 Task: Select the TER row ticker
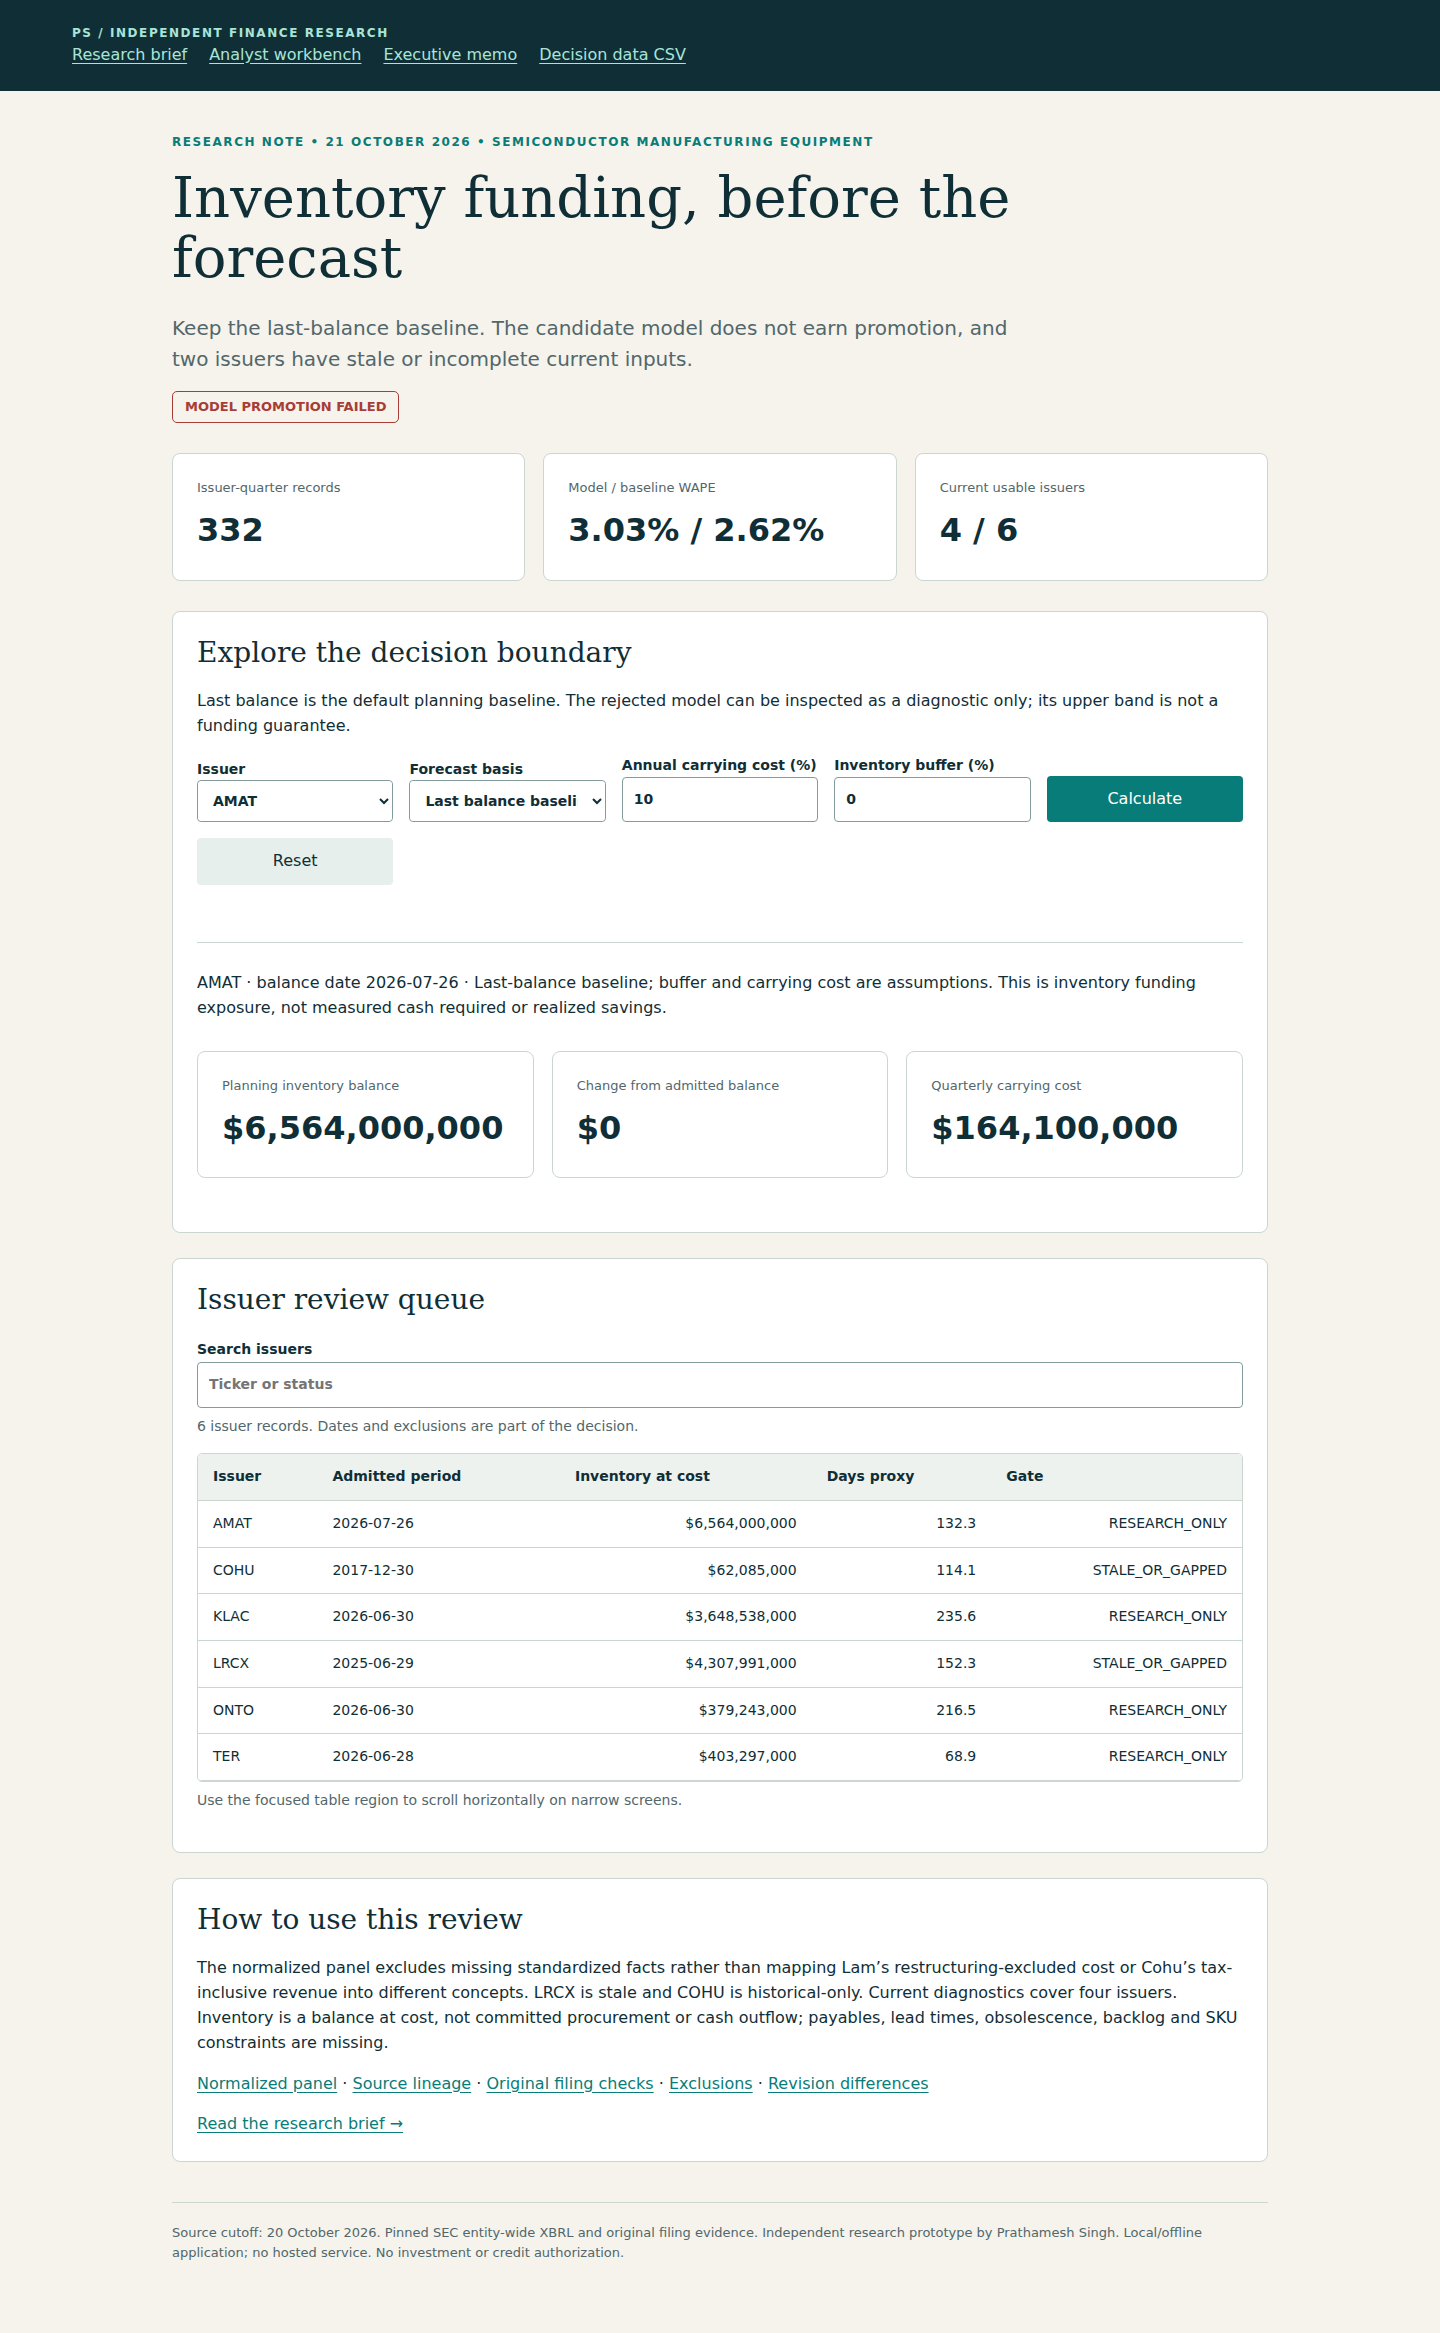coord(226,1757)
